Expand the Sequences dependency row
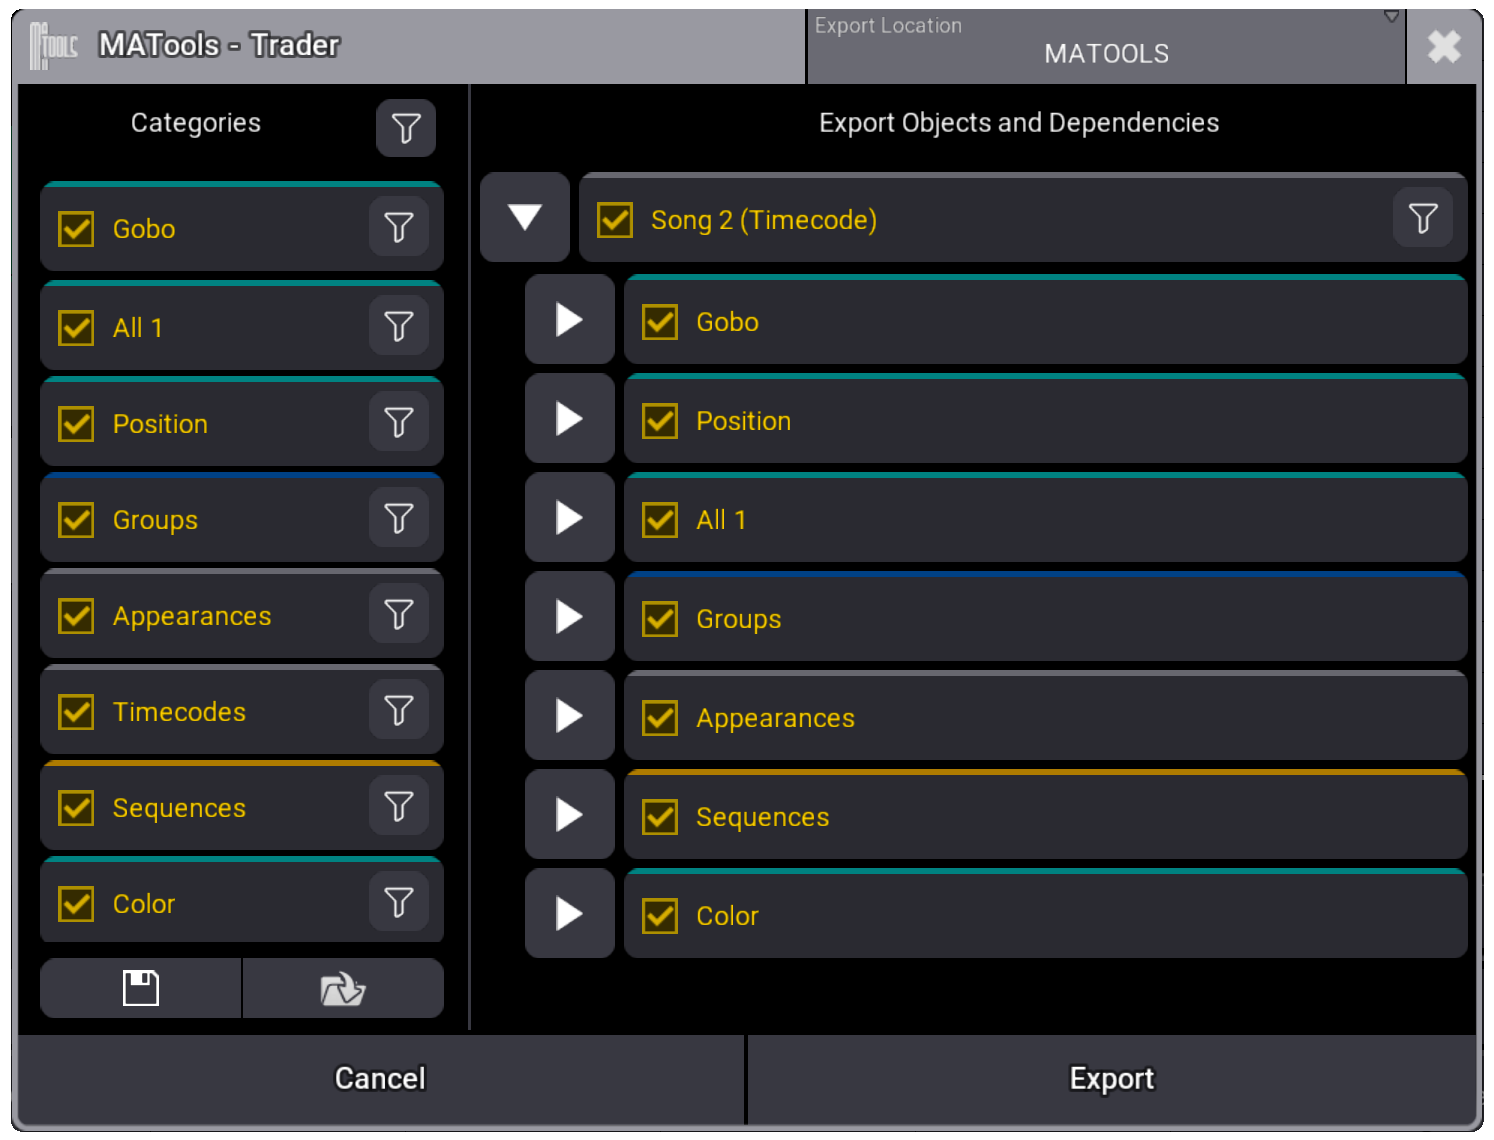1494x1140 pixels. pos(569,814)
